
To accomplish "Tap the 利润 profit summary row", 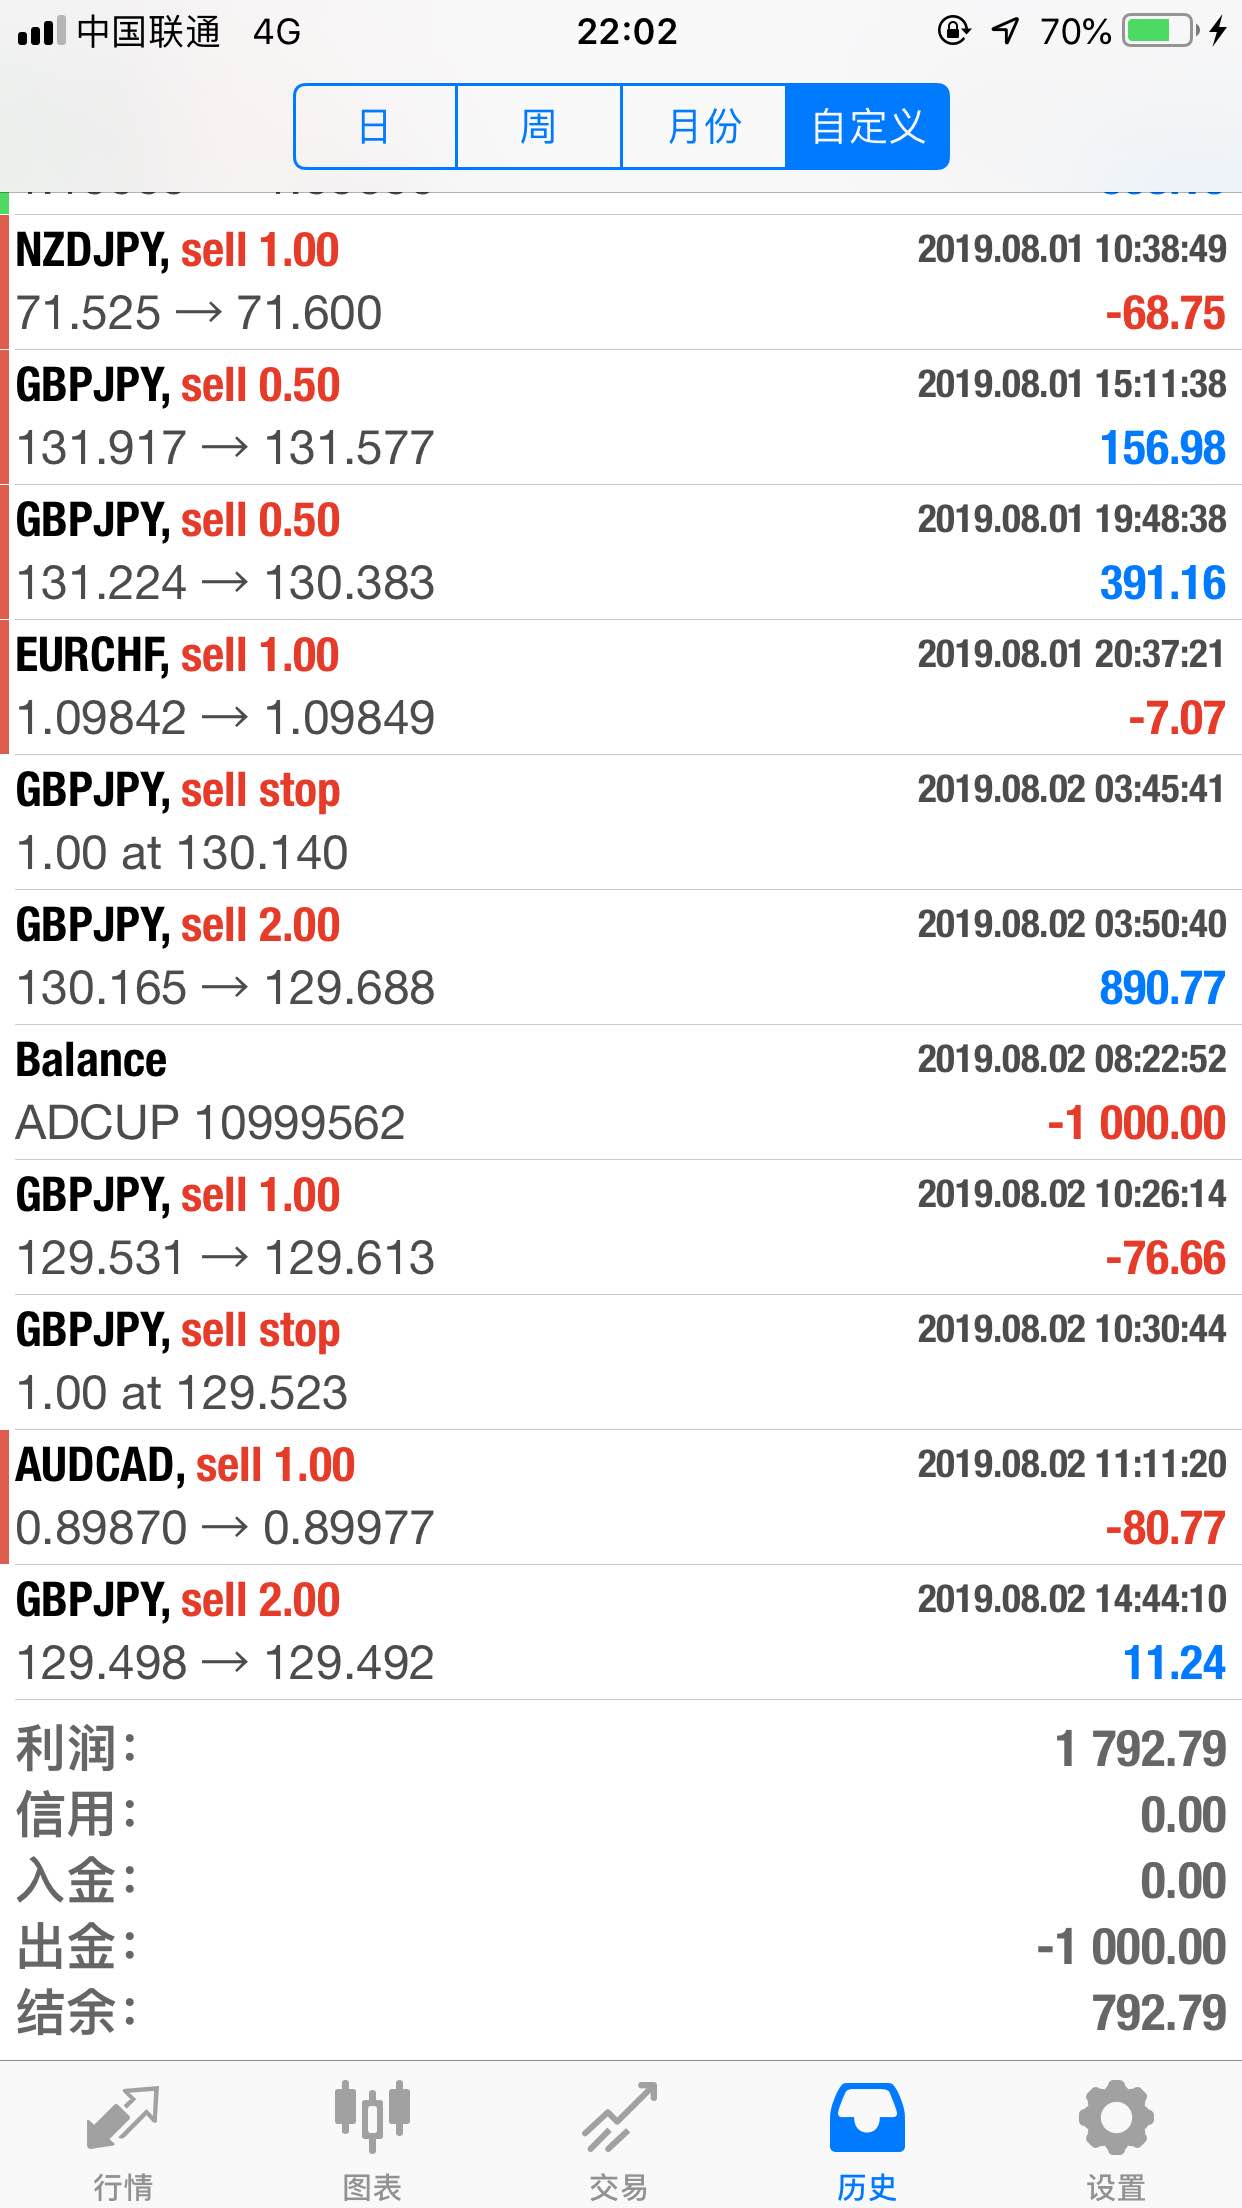I will [621, 1749].
